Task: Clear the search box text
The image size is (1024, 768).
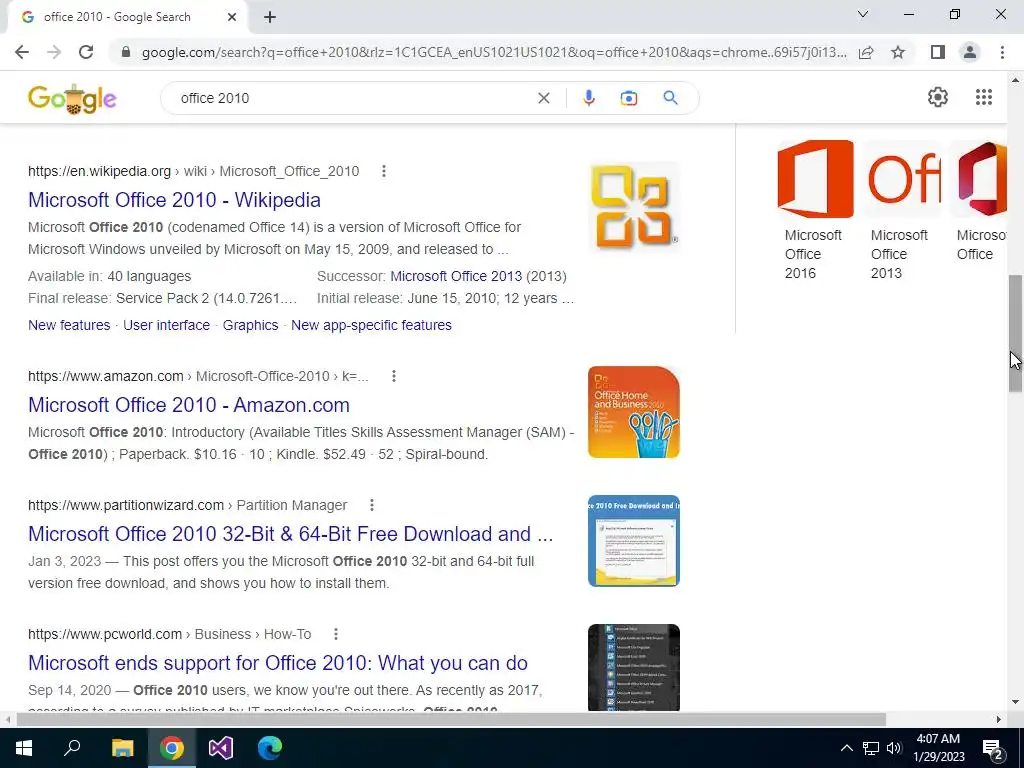Action: (543, 98)
